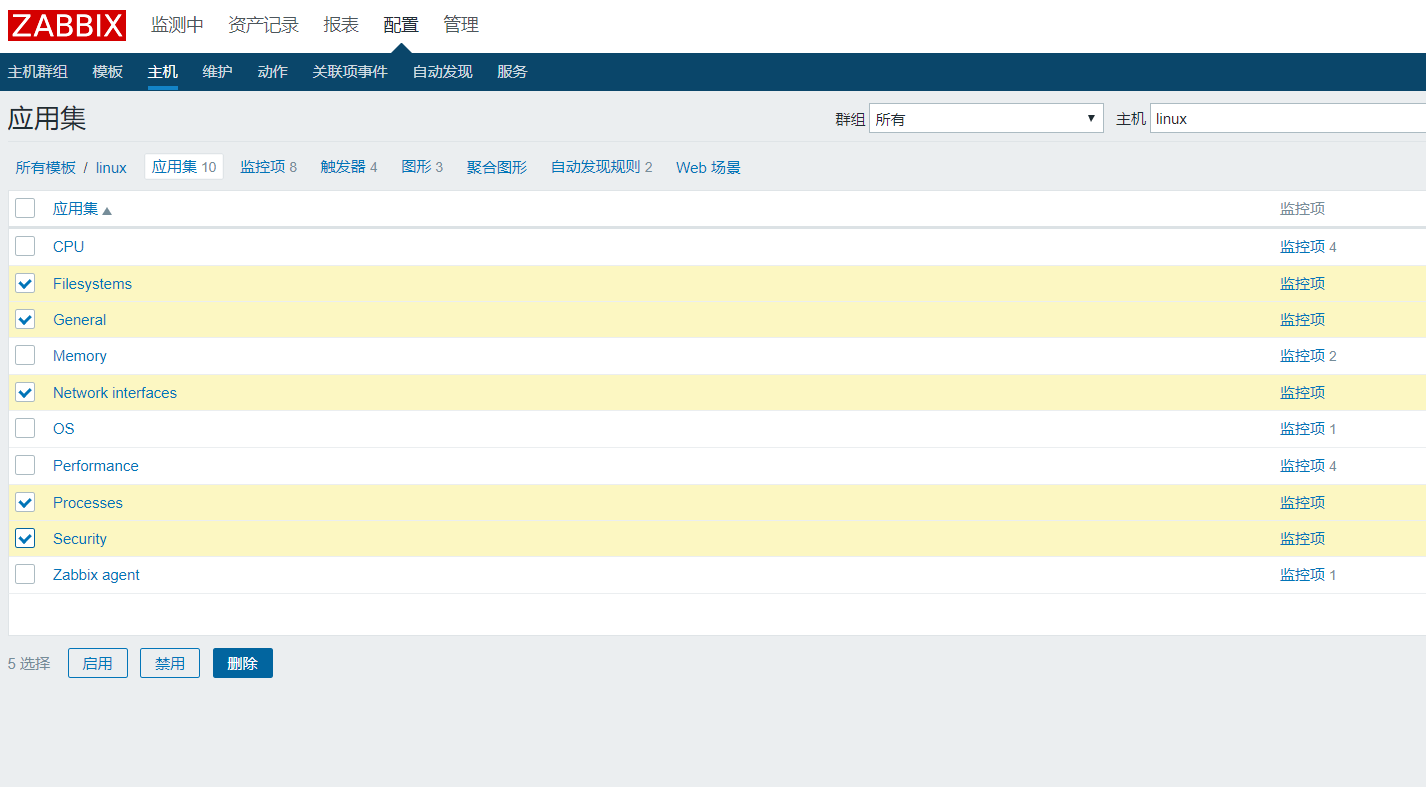Open 监控项 link in the Filesystems row
The image size is (1426, 787).
[1302, 283]
